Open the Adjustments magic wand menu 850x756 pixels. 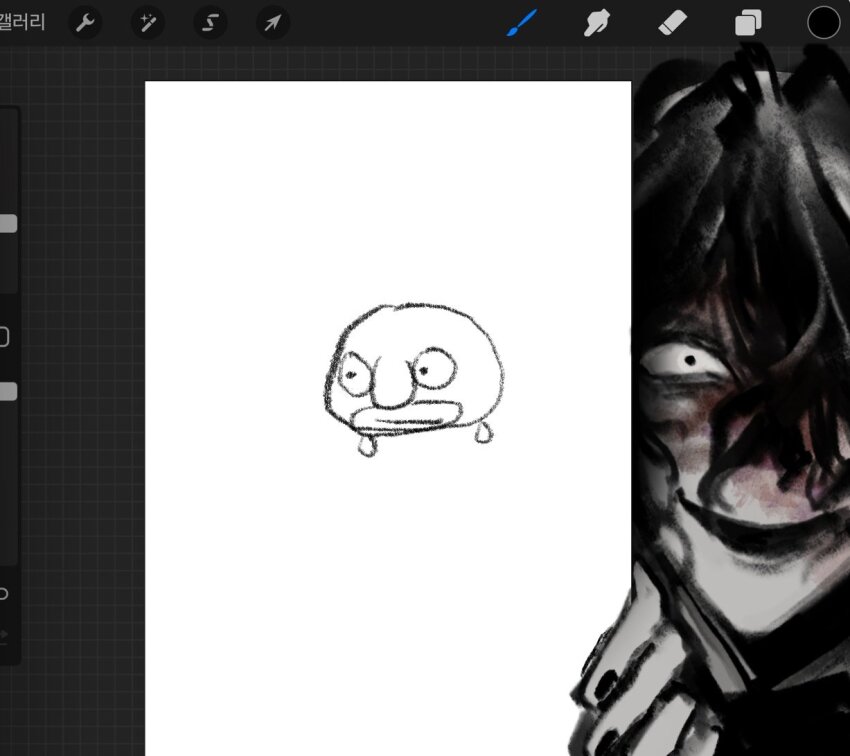147,22
